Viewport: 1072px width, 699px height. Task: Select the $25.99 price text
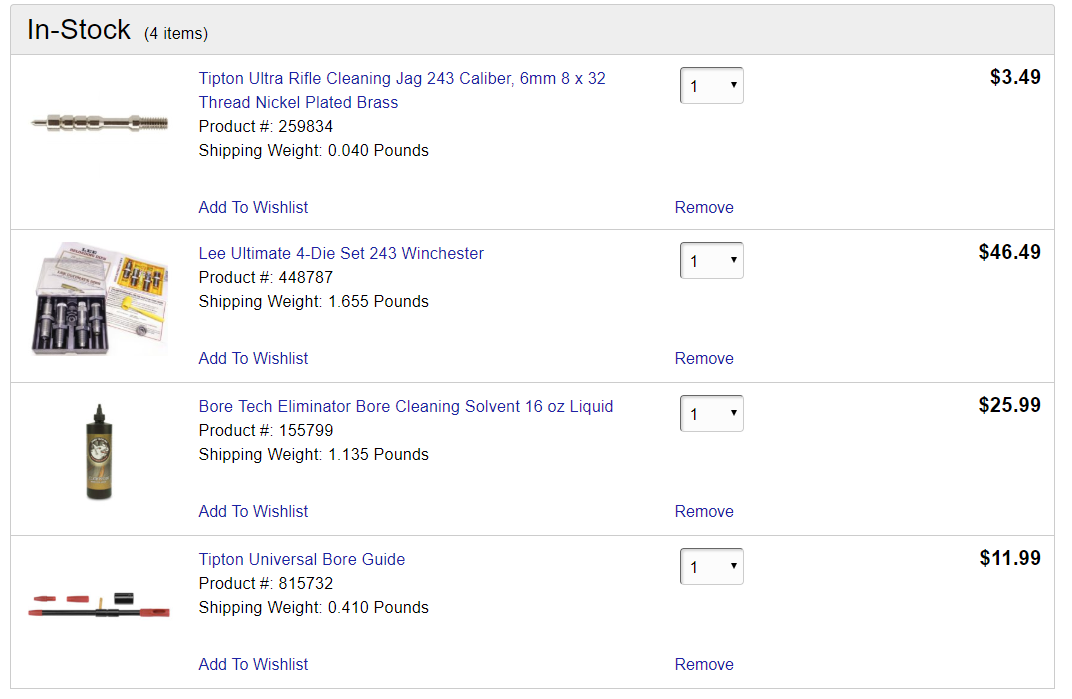click(1010, 405)
